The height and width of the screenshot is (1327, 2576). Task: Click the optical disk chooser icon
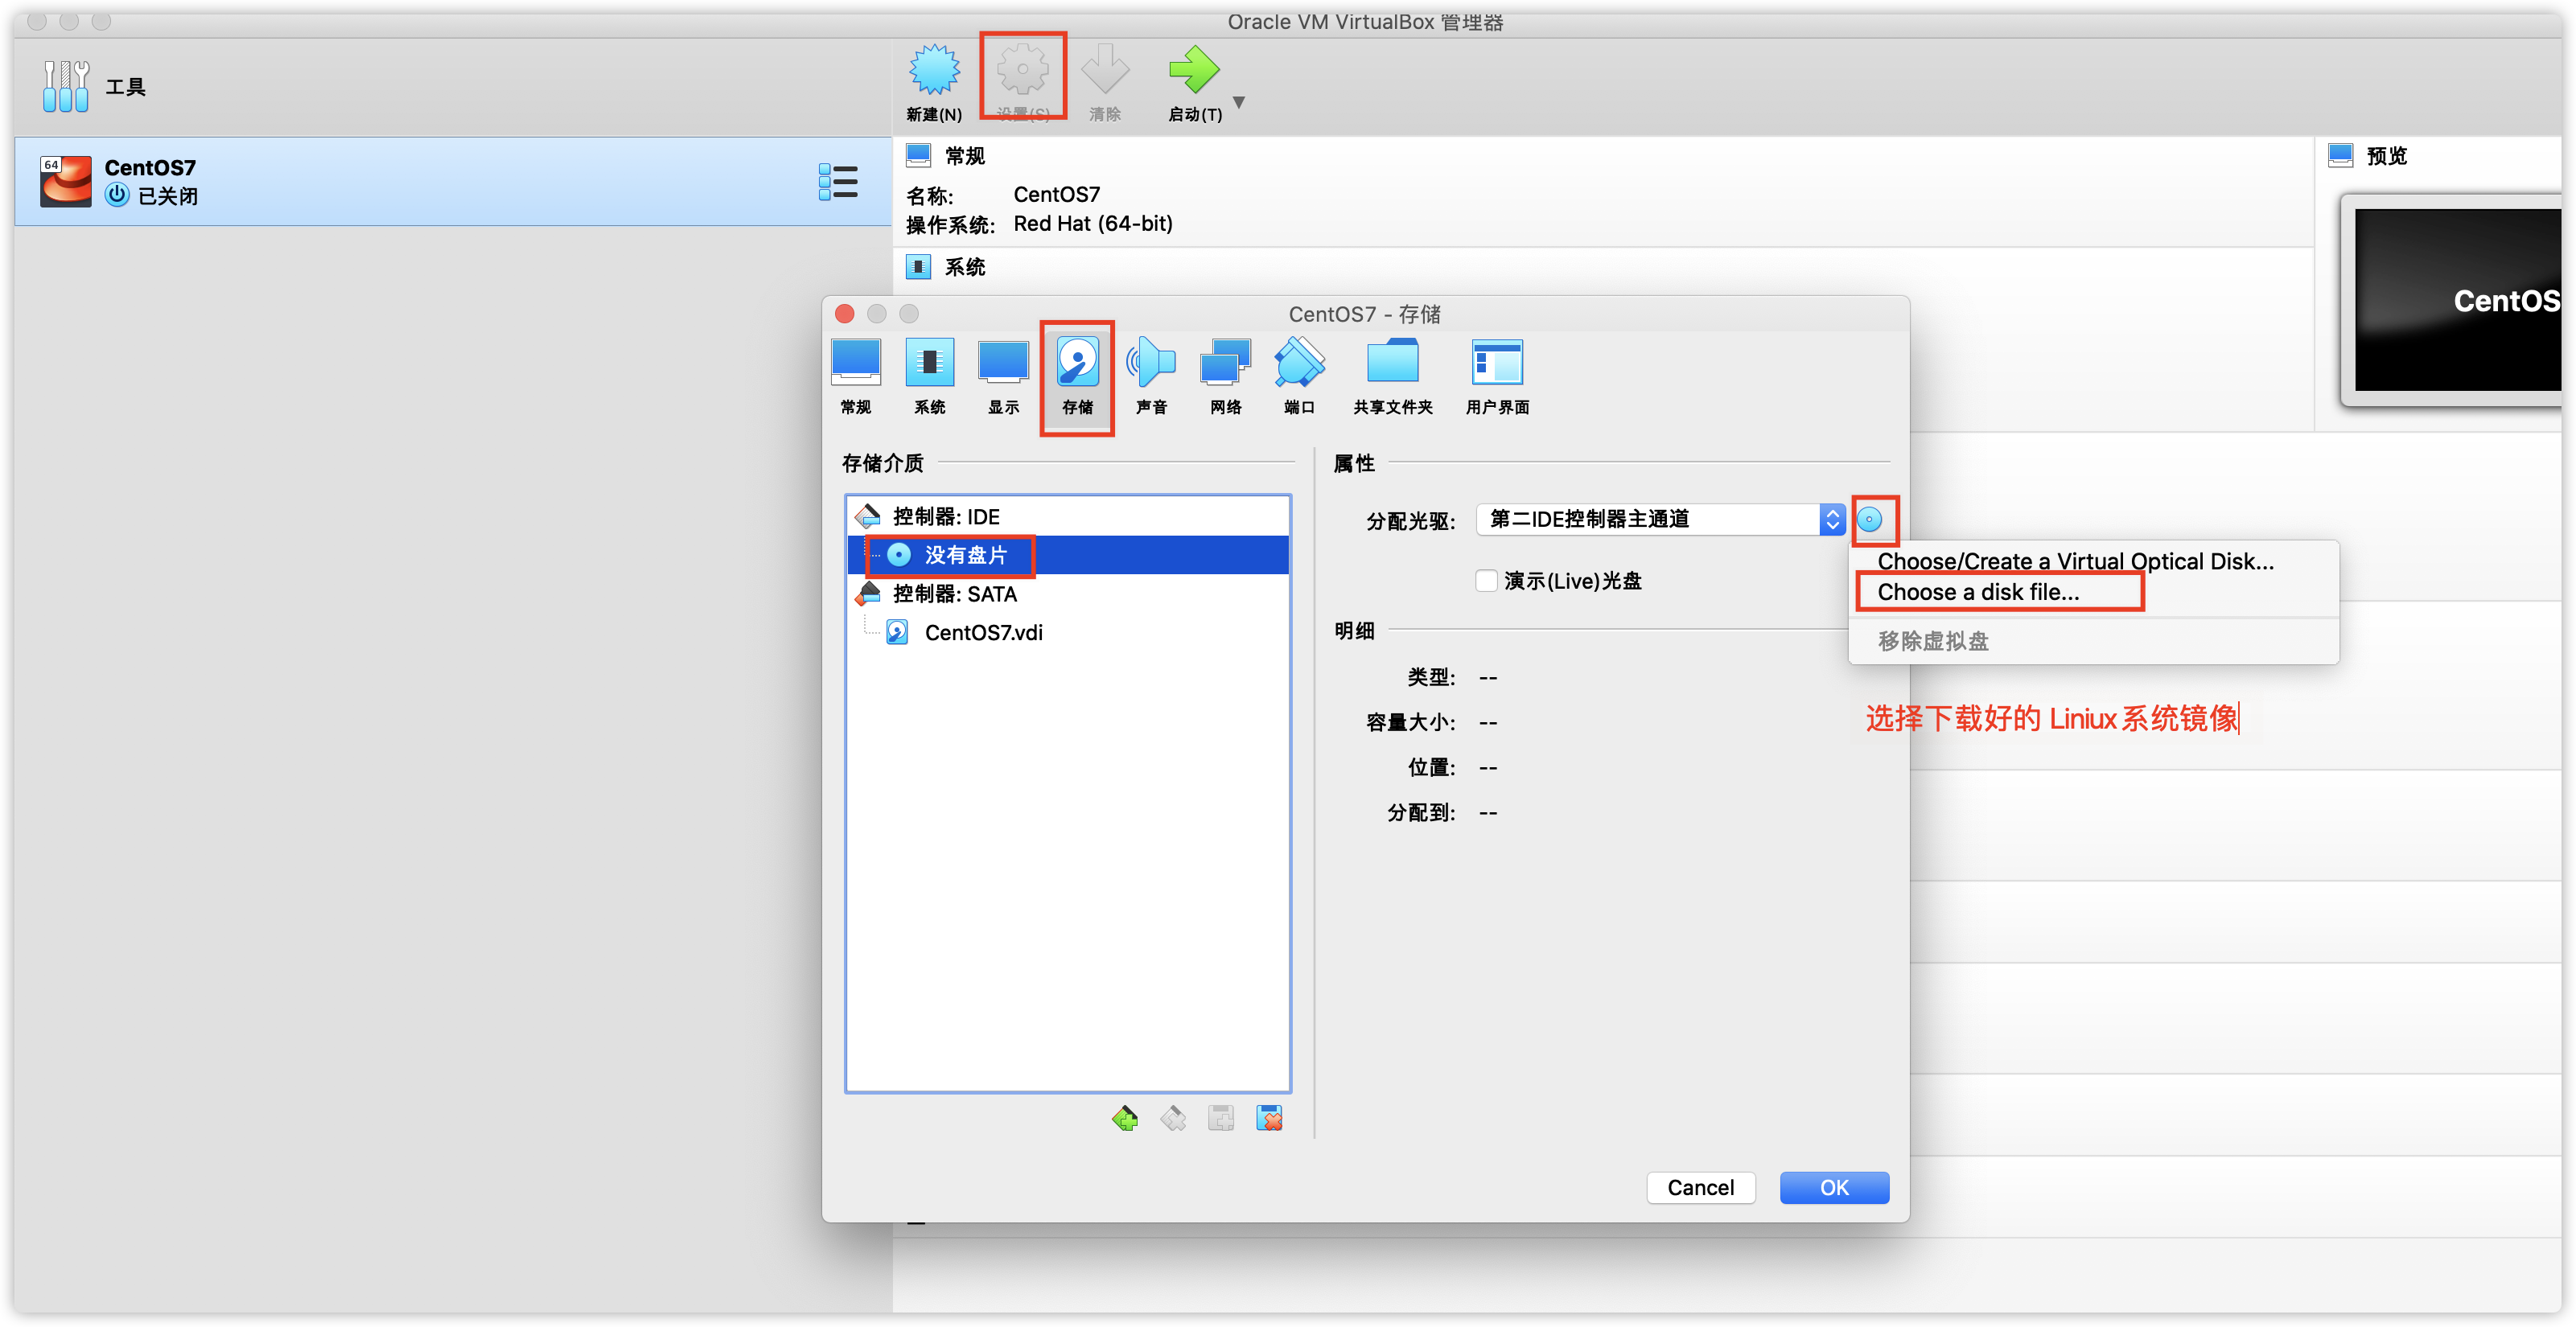click(1869, 520)
